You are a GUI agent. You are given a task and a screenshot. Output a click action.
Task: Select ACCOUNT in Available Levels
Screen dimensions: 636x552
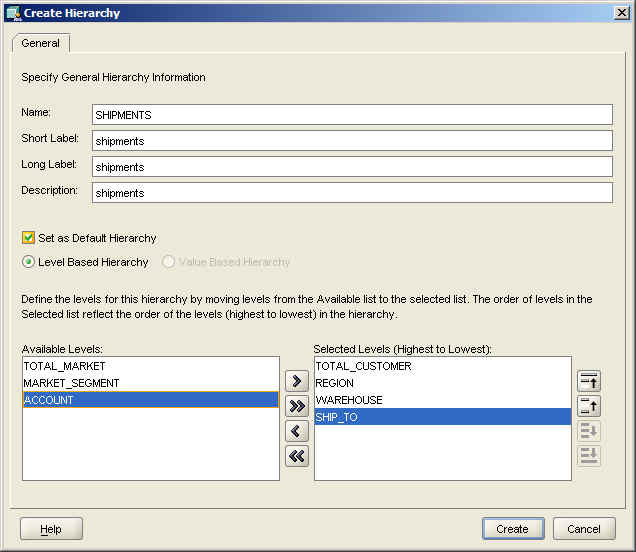click(x=151, y=400)
